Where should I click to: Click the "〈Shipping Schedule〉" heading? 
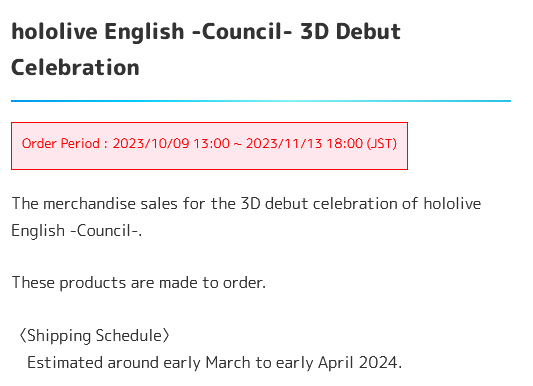(x=94, y=336)
